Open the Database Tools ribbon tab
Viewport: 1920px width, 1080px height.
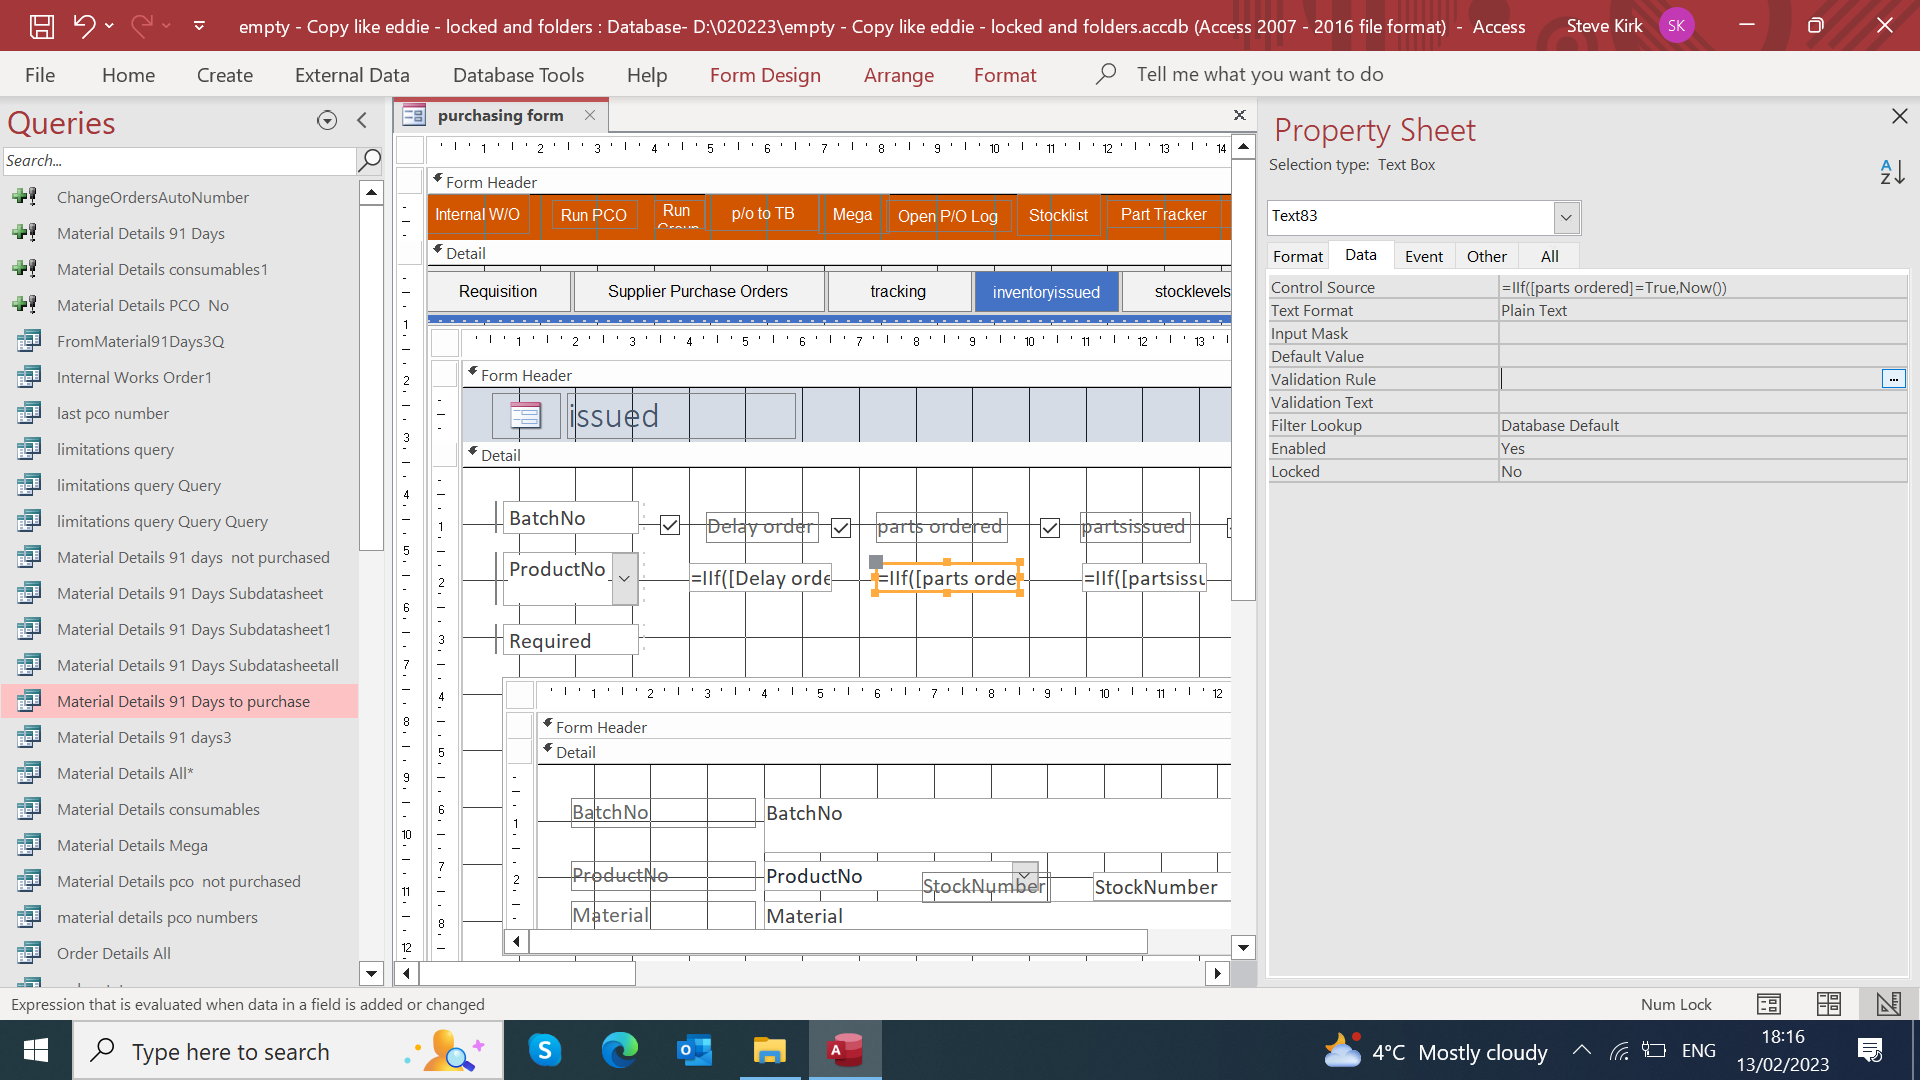coord(518,75)
